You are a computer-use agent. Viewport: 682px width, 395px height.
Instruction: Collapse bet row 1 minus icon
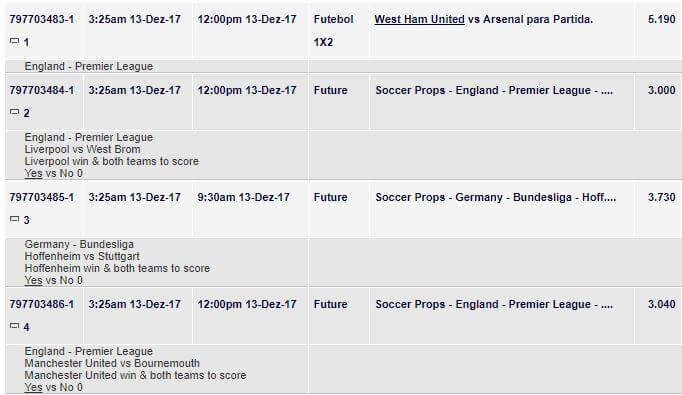click(x=14, y=41)
